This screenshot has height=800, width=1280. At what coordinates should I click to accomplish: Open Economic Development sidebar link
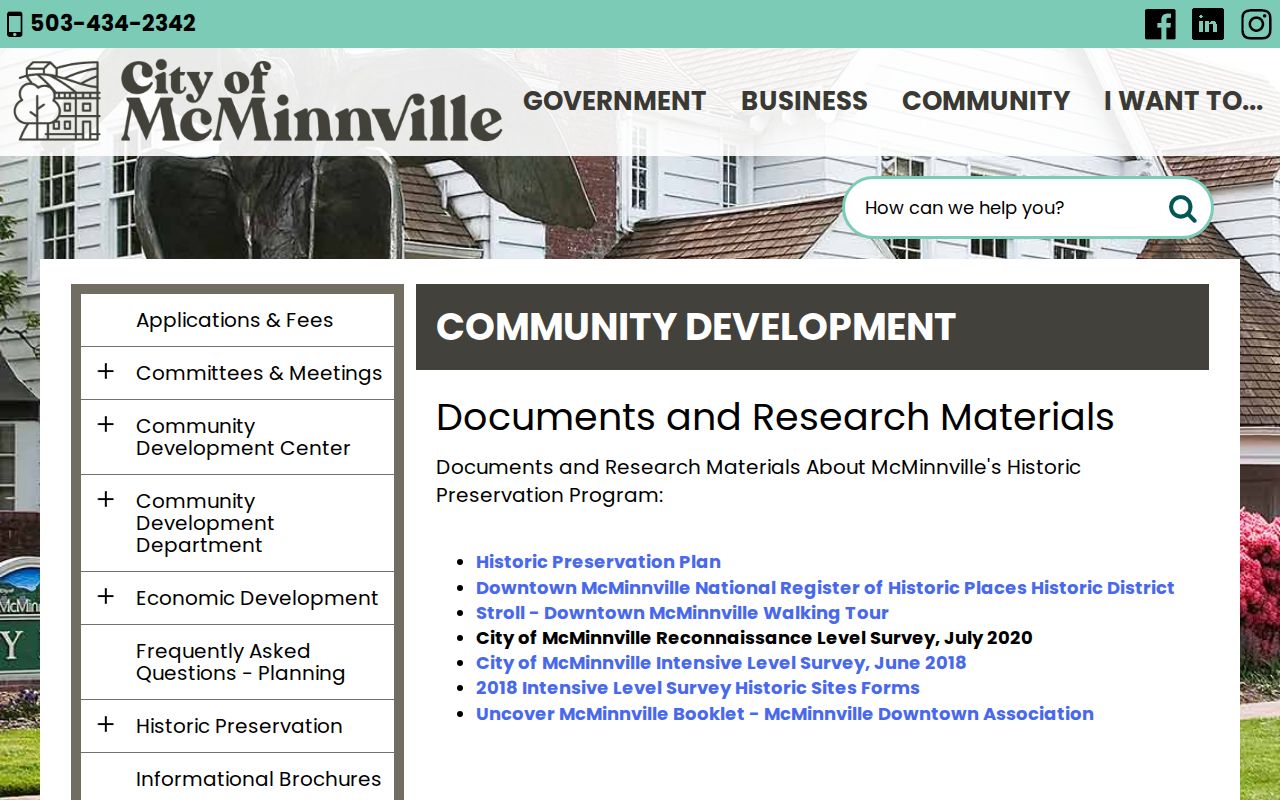(257, 598)
